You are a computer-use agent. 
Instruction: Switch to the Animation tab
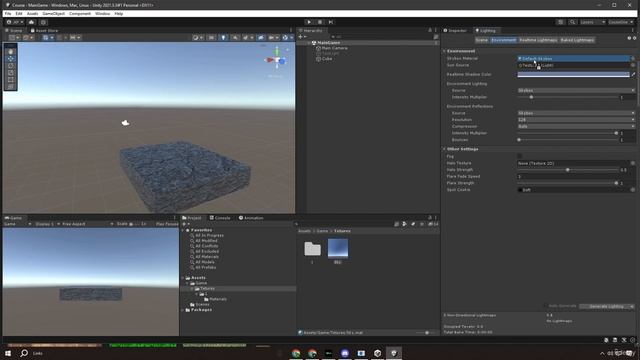click(x=251, y=218)
